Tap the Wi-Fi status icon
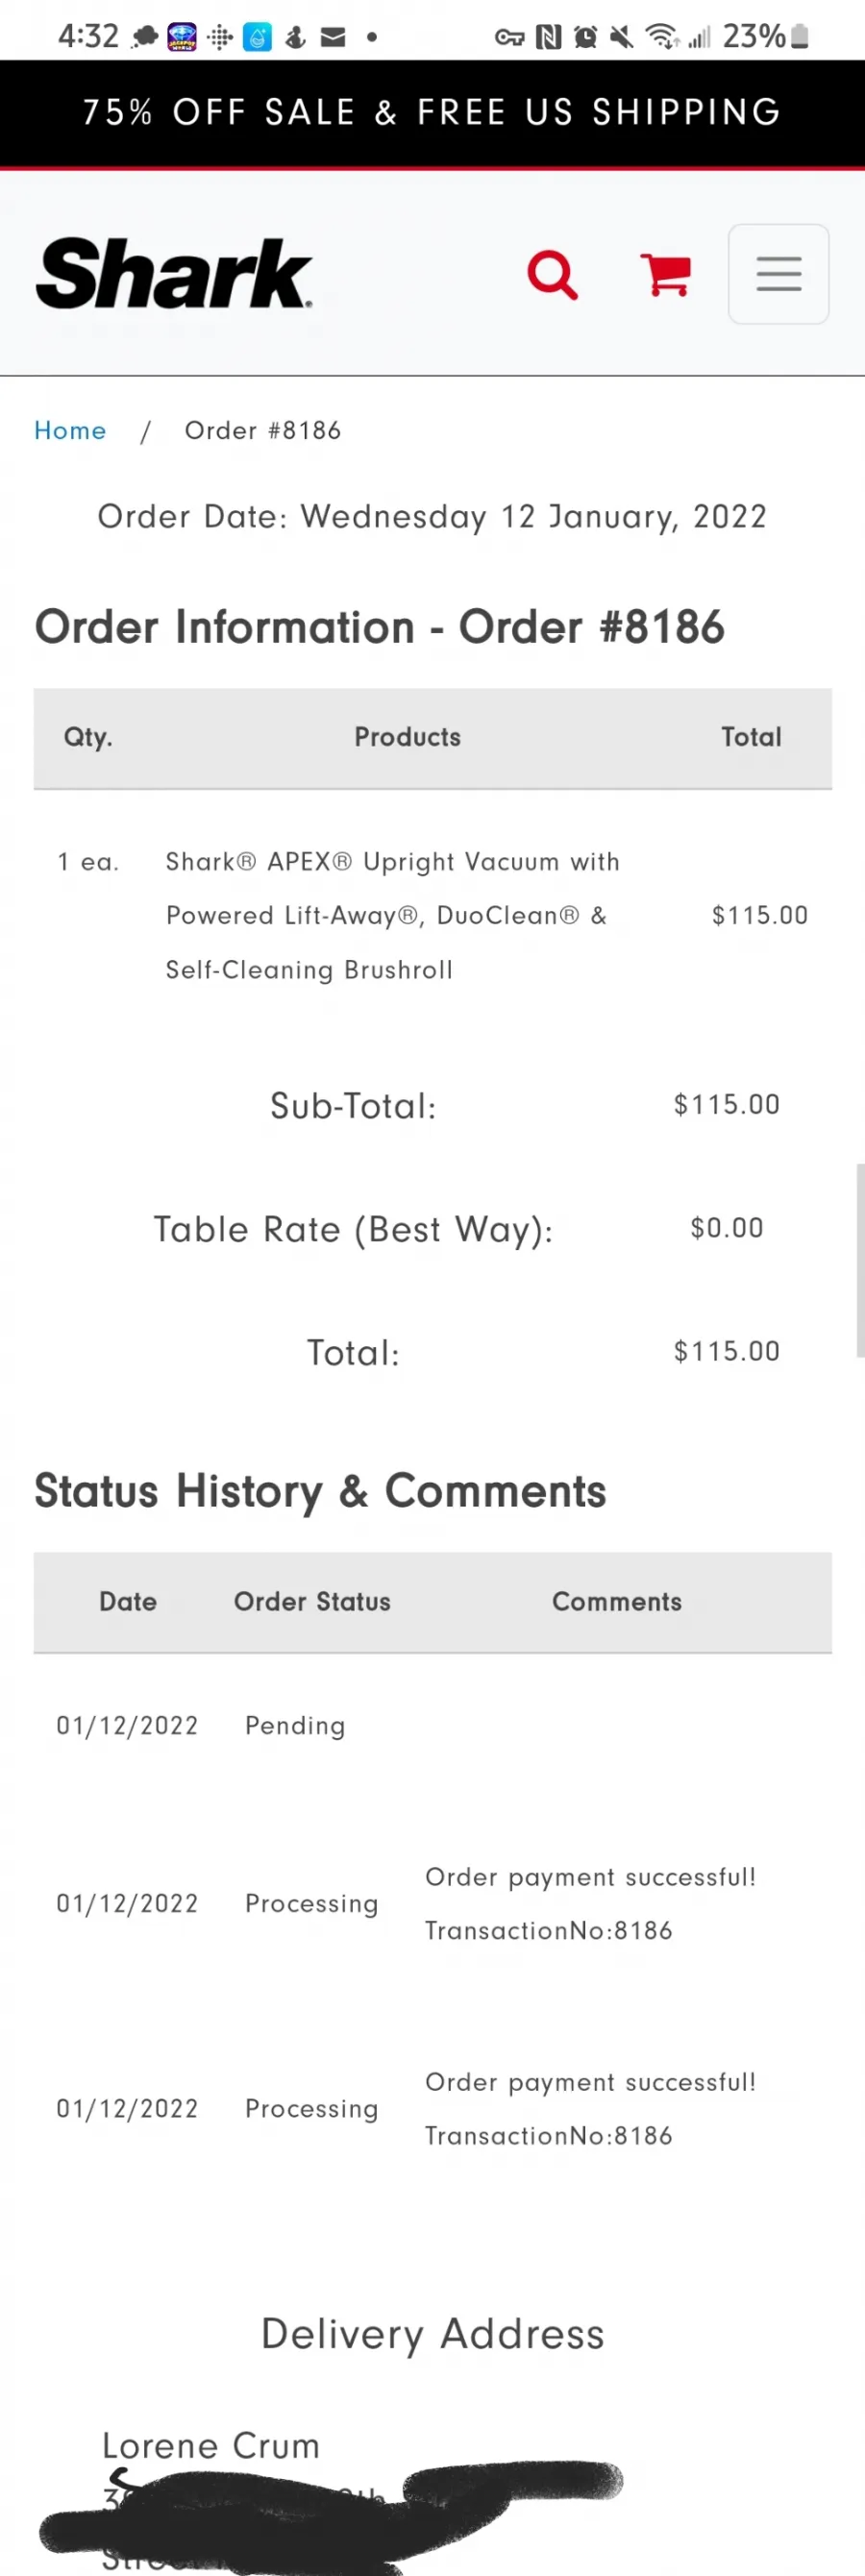Screen dimensions: 865x2576 (x=662, y=37)
